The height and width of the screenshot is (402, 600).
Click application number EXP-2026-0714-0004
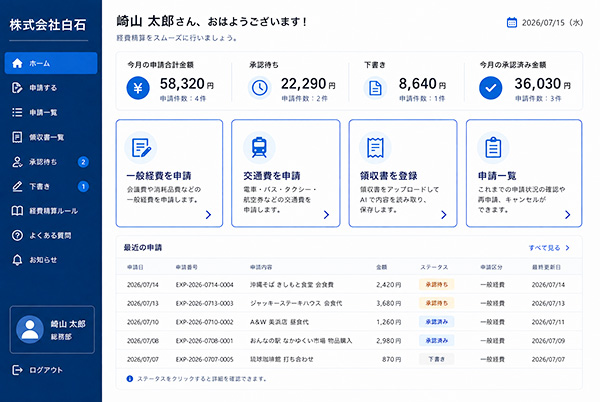(x=204, y=285)
